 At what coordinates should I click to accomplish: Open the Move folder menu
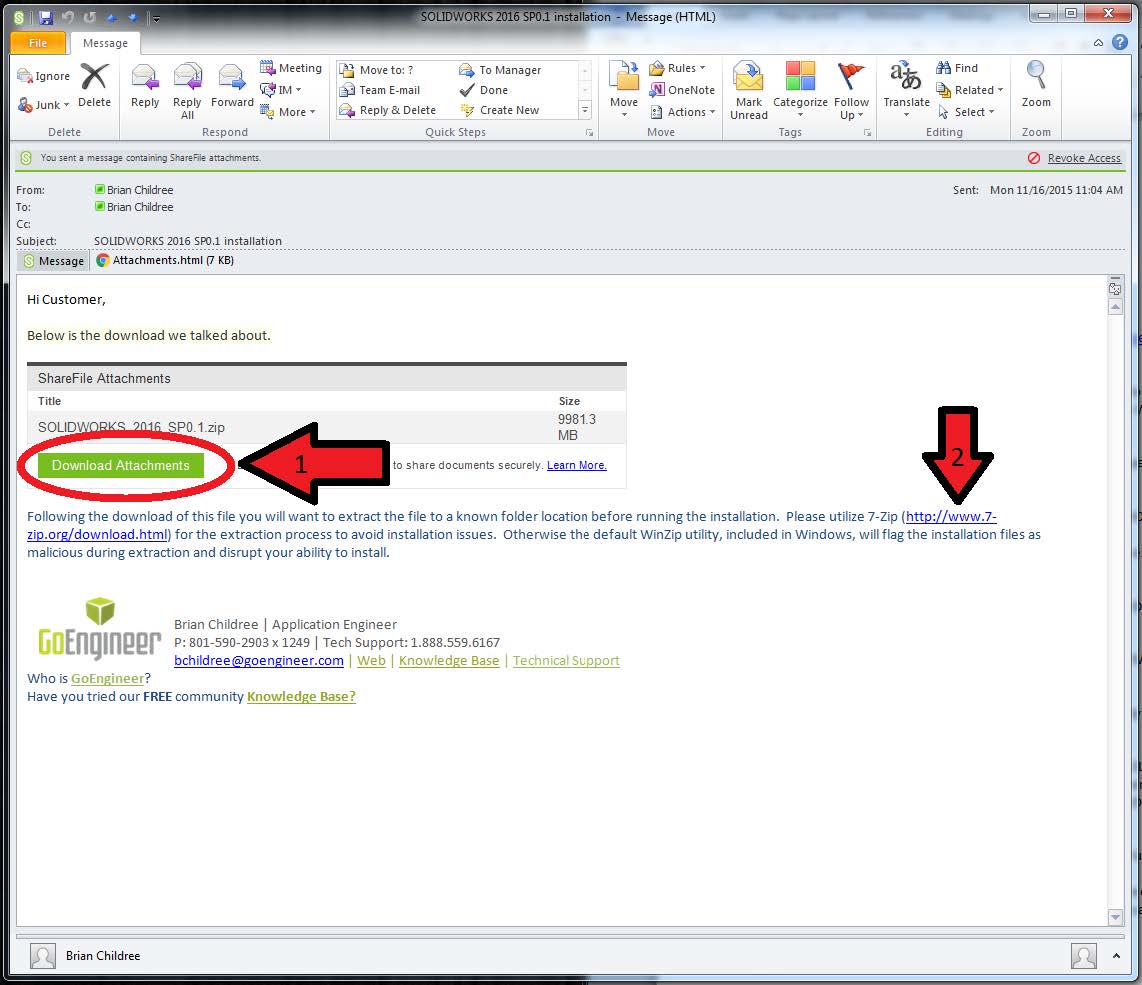click(624, 90)
